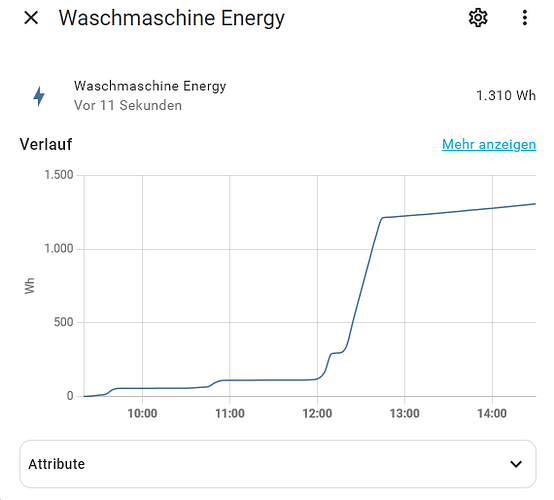This screenshot has height=500, width=554.
Task: Expand the Attribute section
Action: pyautogui.click(x=278, y=464)
